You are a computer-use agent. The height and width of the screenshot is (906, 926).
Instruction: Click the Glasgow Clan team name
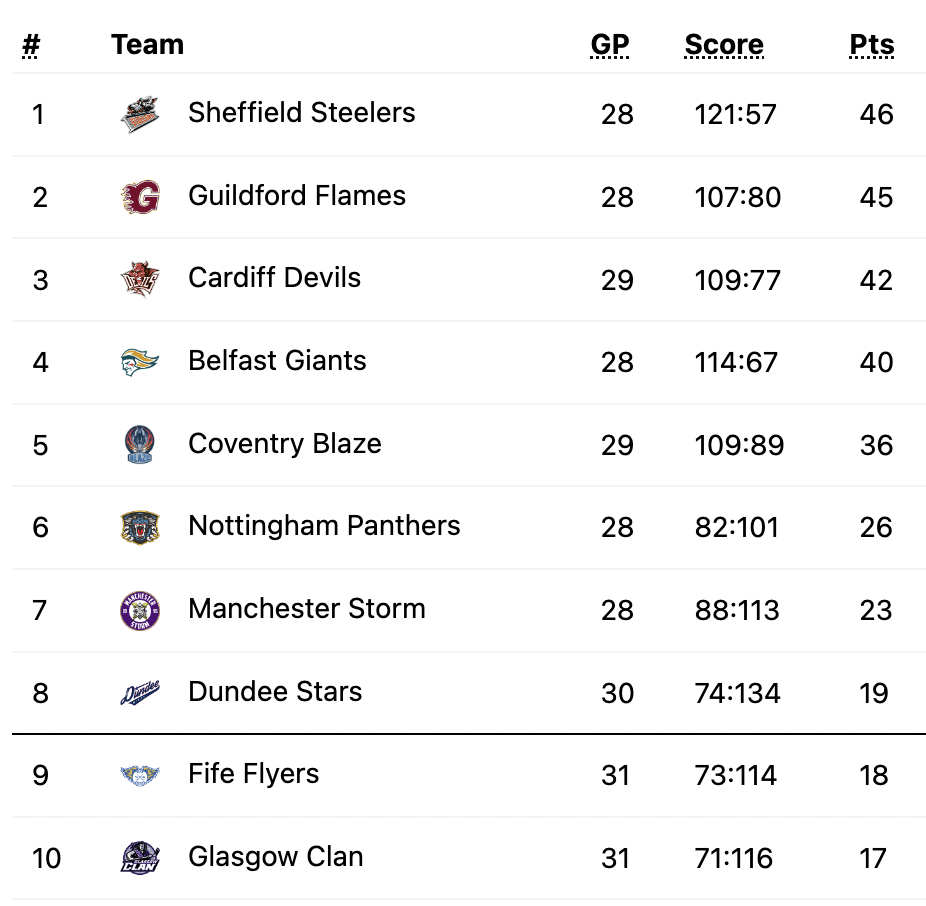pyautogui.click(x=276, y=856)
